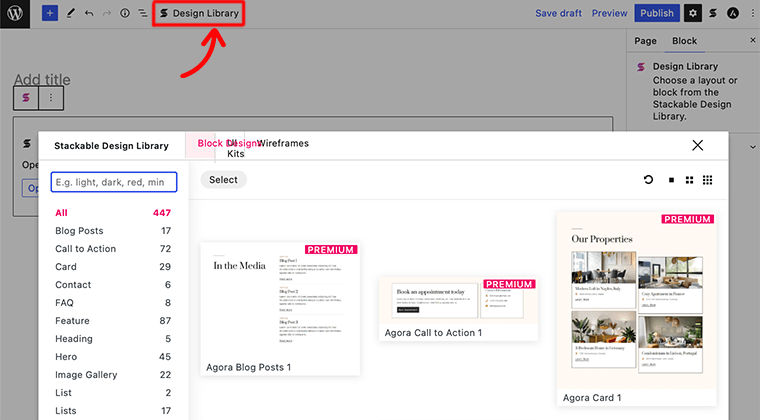Switch to single large column view icon
The image size is (760, 420).
[x=671, y=180]
